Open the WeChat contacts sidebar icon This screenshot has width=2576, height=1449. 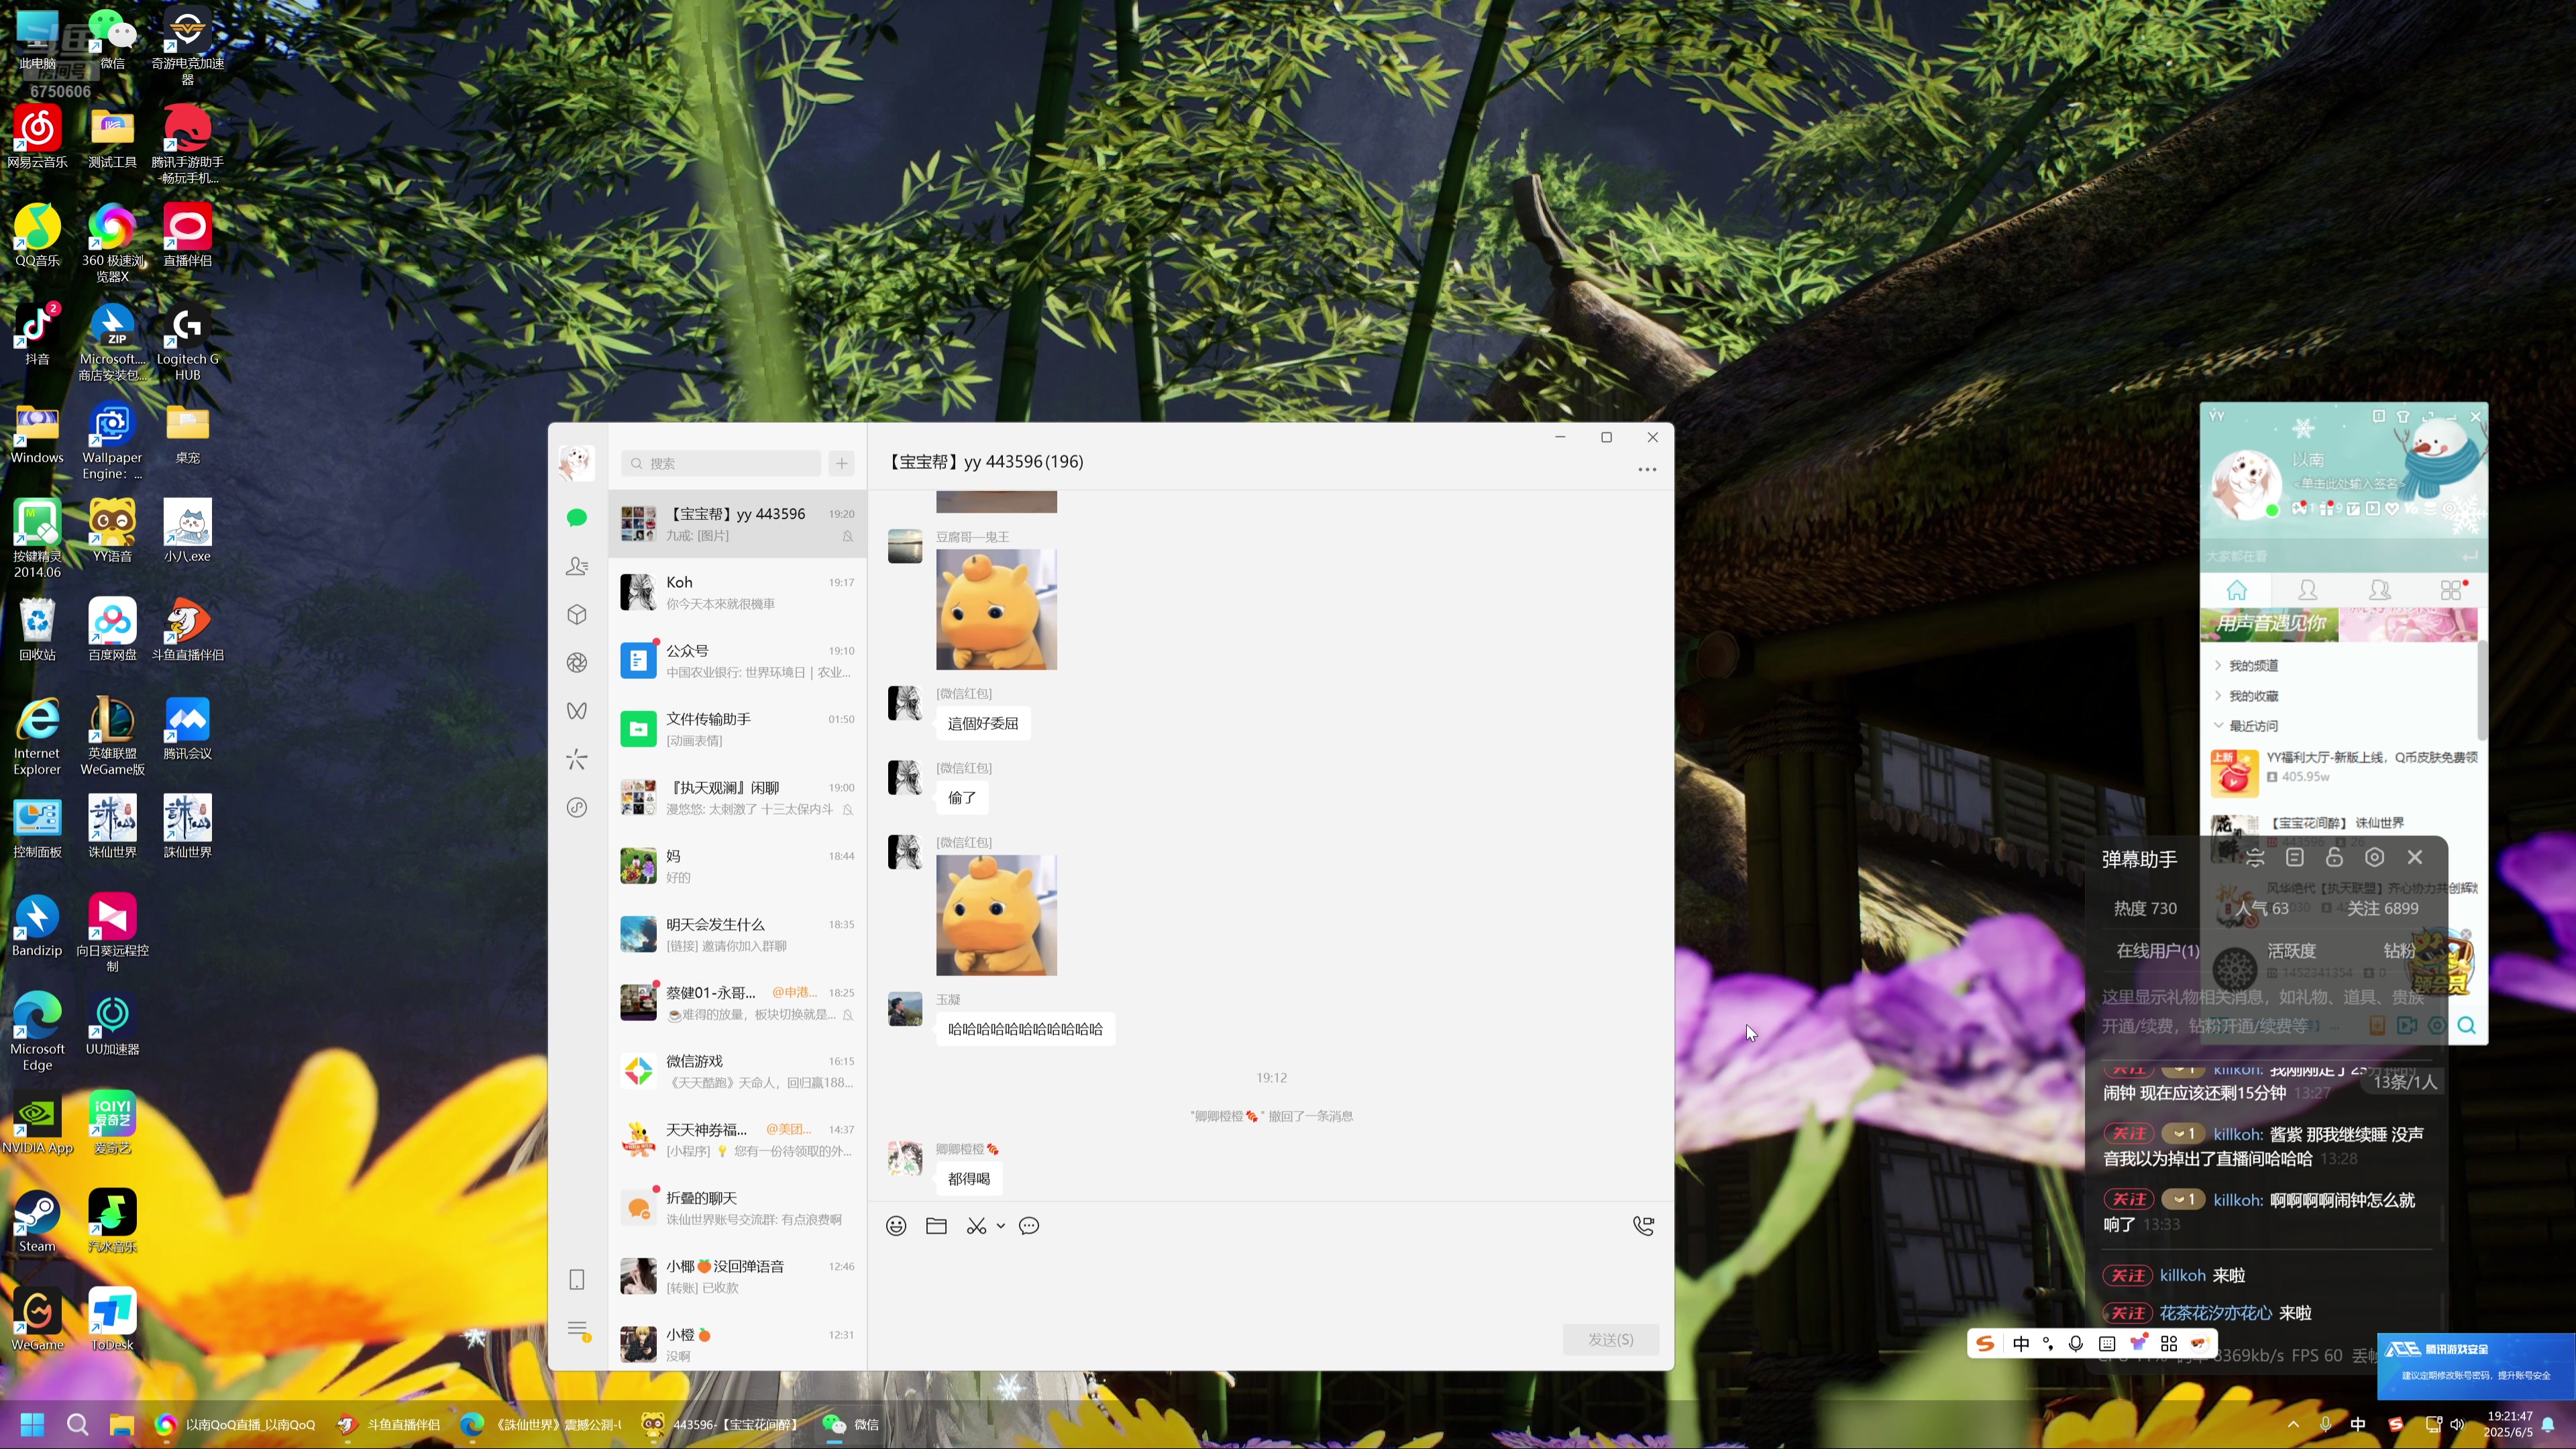pyautogui.click(x=577, y=566)
